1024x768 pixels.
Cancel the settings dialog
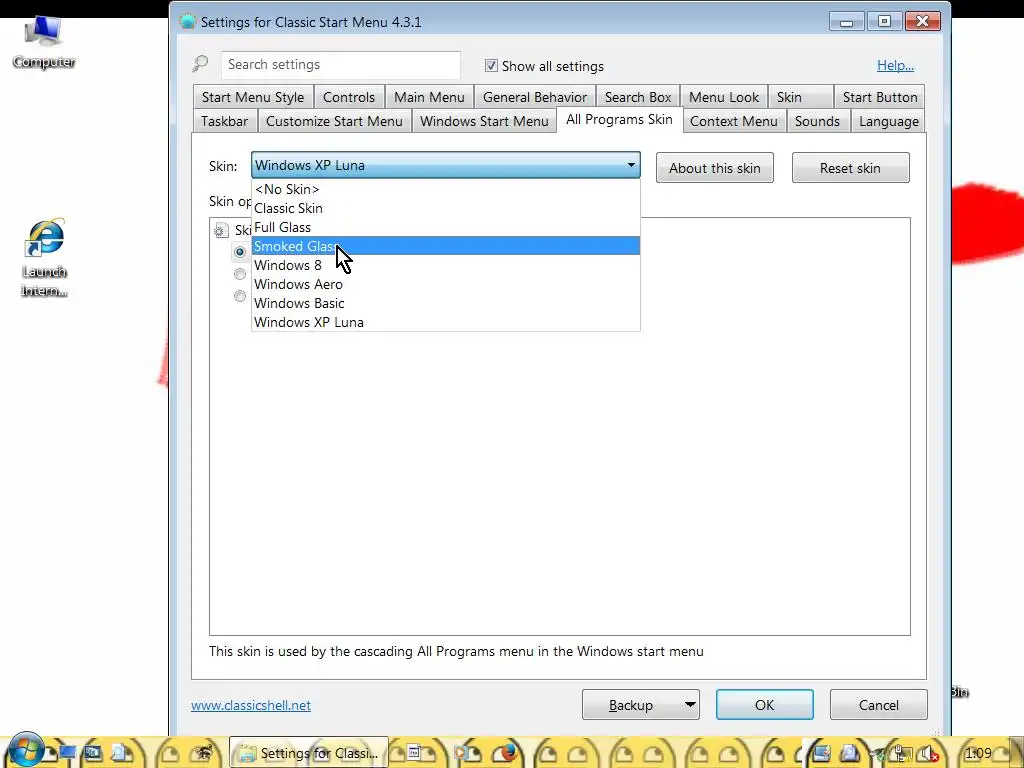pos(878,705)
